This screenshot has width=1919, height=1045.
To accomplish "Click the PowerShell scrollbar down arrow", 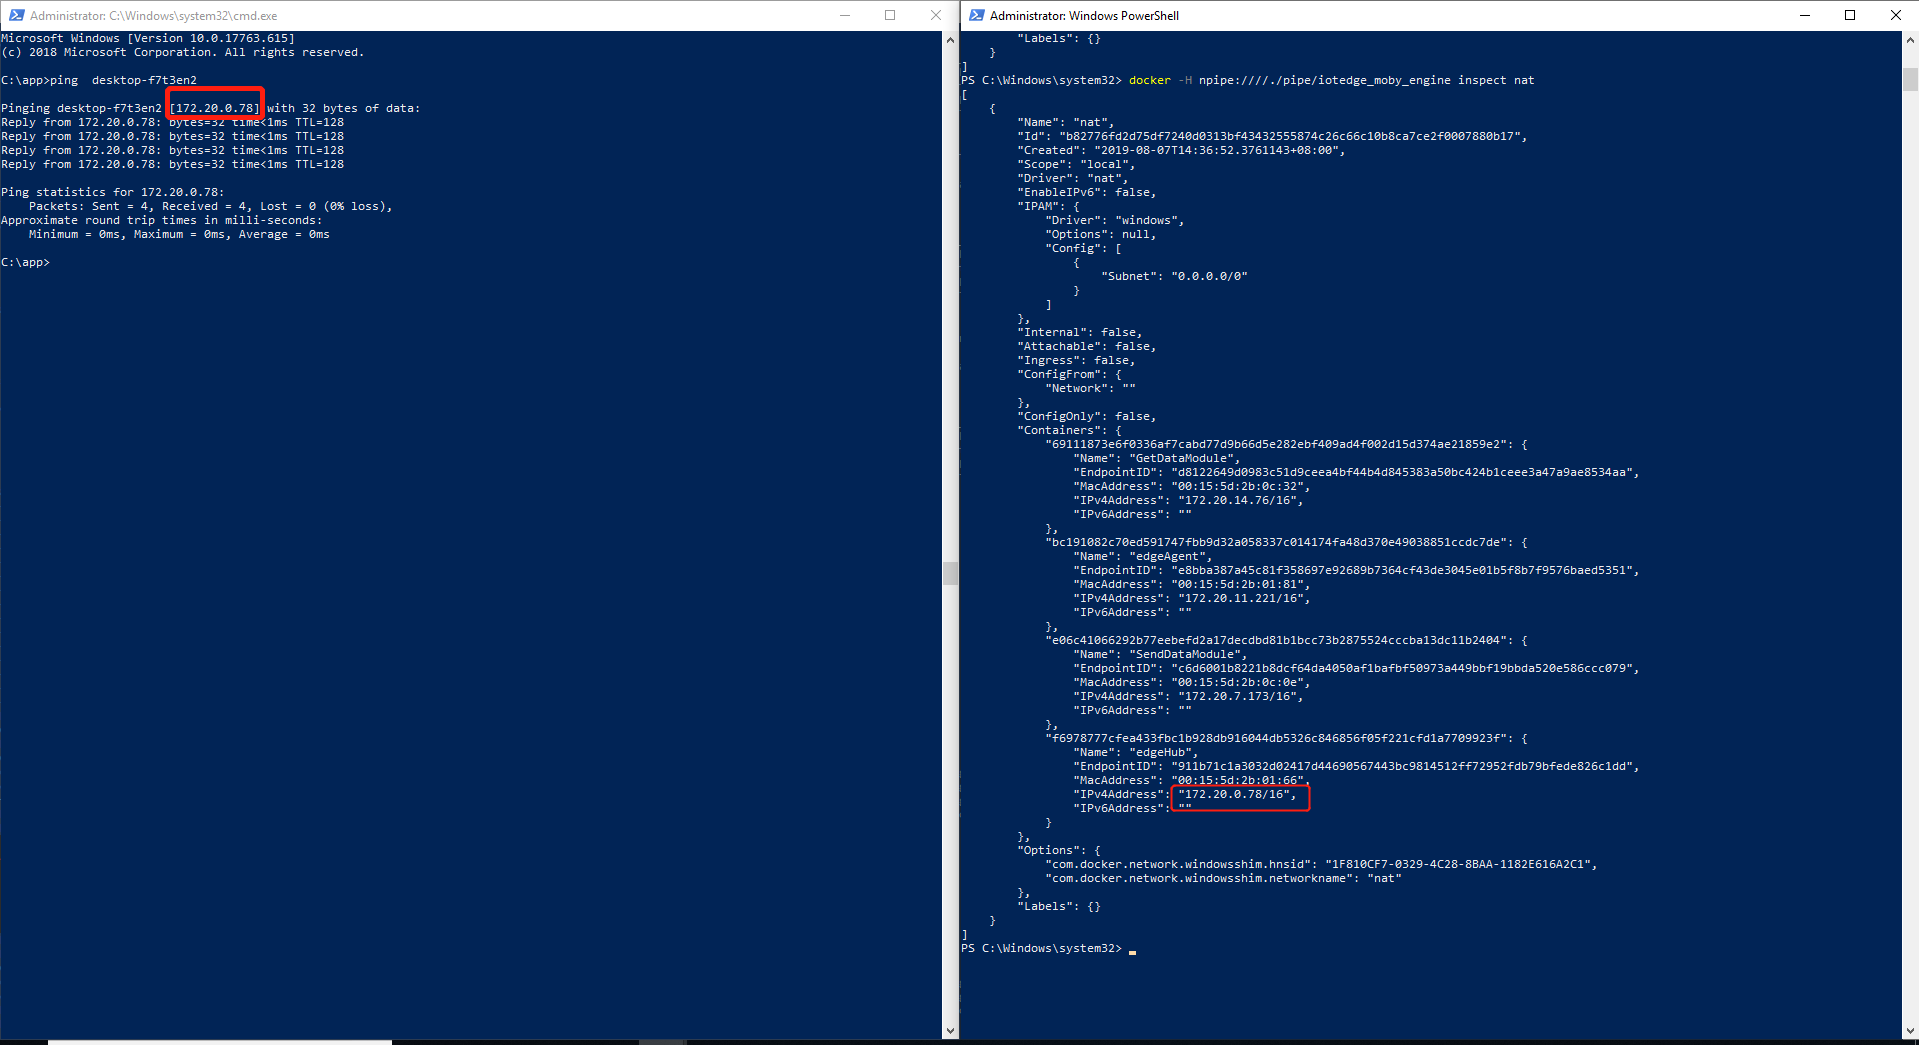I will pos(1910,1030).
